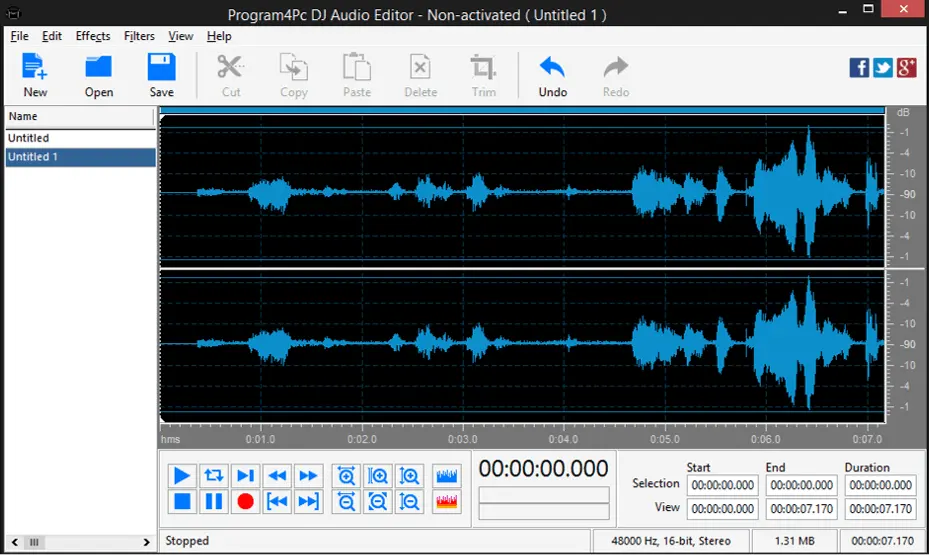929x555 pixels.
Task: Start playback with the Play button
Action: point(182,476)
